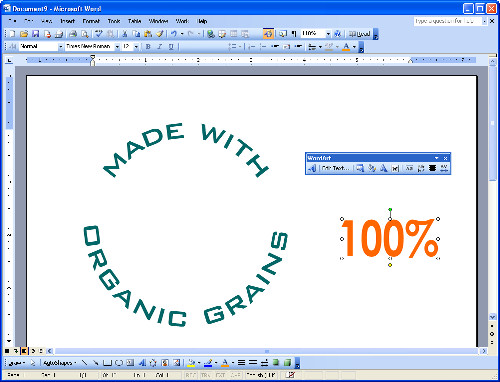The image size is (500, 382).
Task: Toggle WordArt Vertical Text
Action: tap(421, 168)
